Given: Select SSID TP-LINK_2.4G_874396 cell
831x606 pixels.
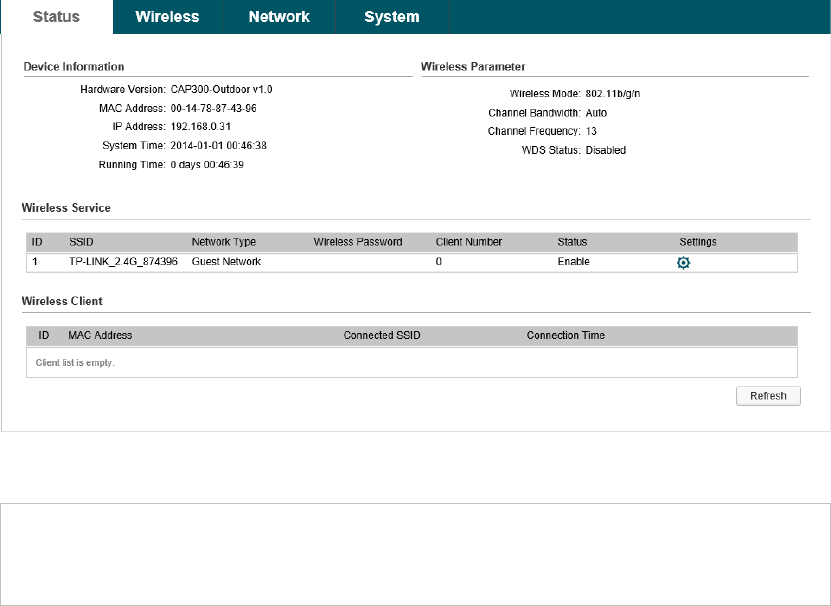Looking at the screenshot, I should 123,261.
